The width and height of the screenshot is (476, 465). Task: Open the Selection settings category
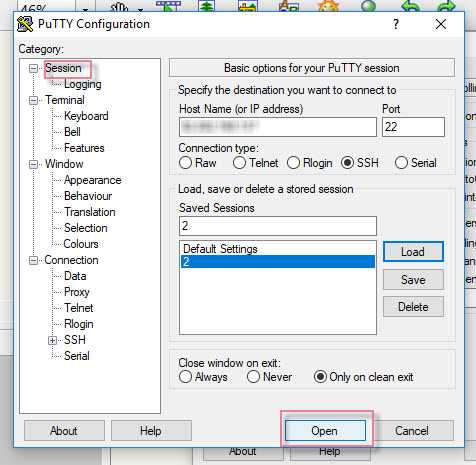(x=86, y=228)
